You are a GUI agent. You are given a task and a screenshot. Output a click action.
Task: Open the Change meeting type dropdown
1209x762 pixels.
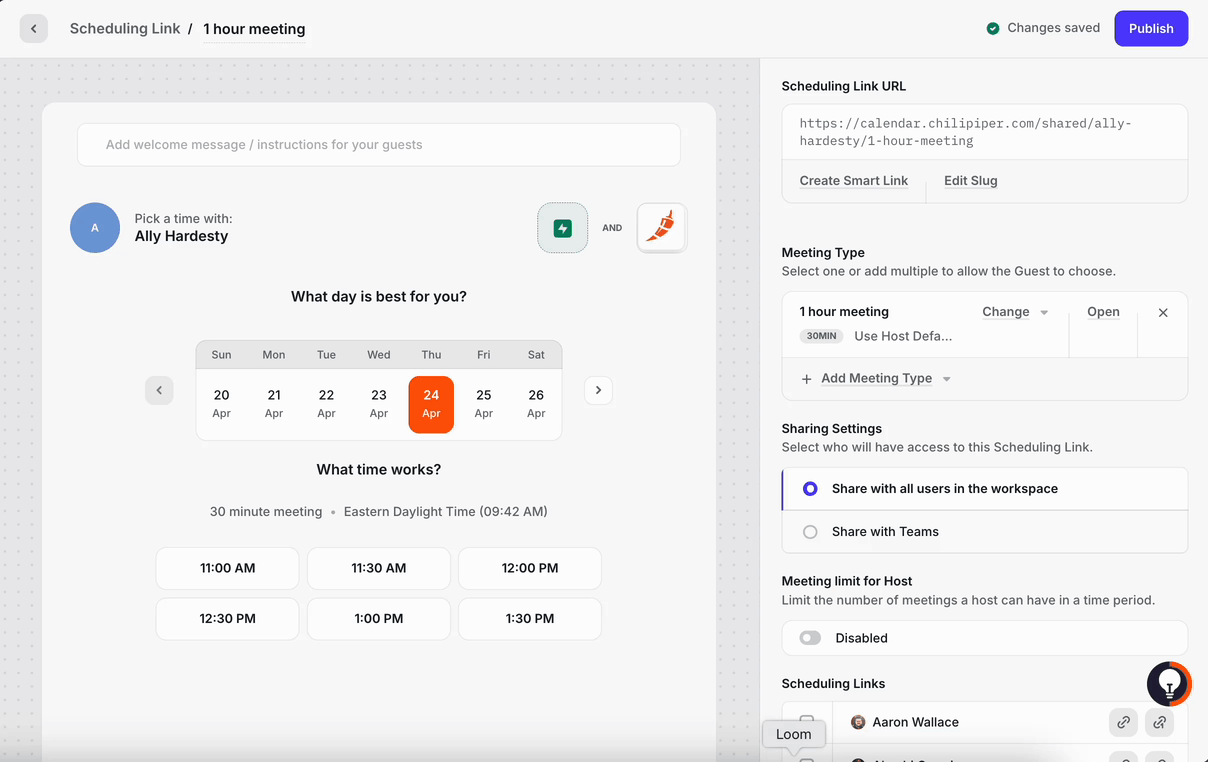point(1015,312)
